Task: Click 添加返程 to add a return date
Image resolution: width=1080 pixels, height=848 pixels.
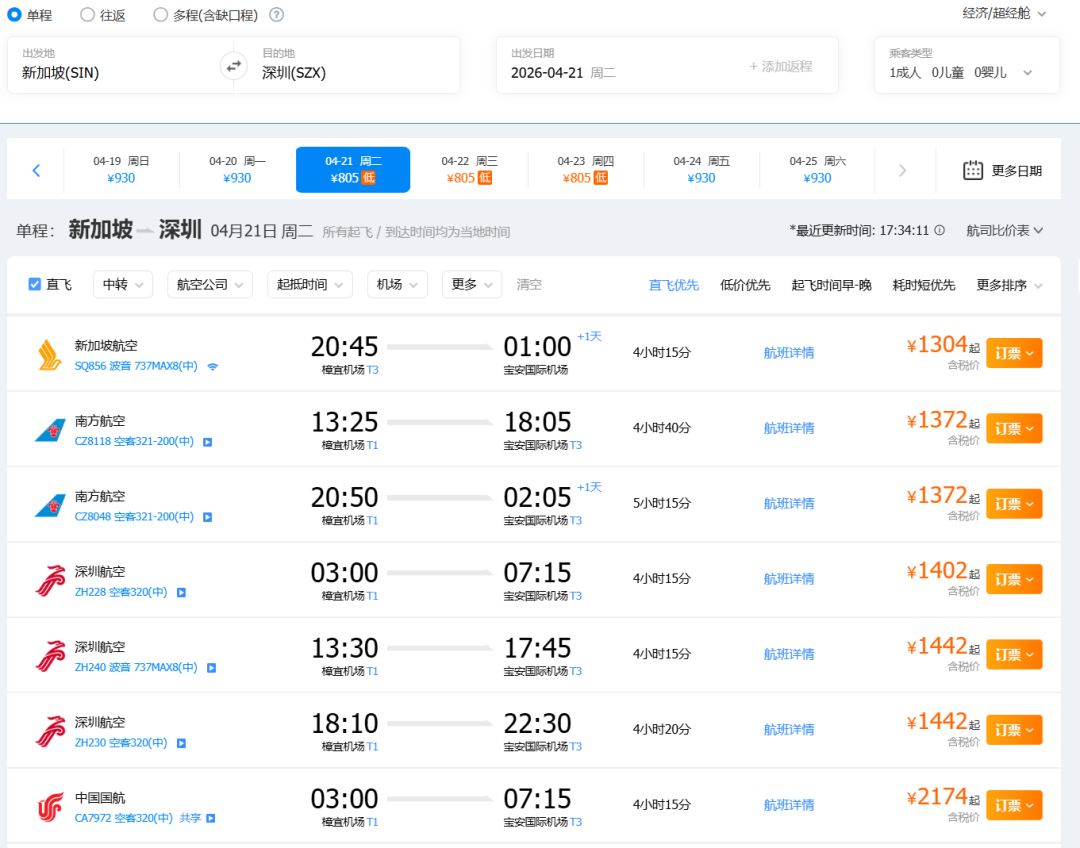Action: (x=780, y=66)
